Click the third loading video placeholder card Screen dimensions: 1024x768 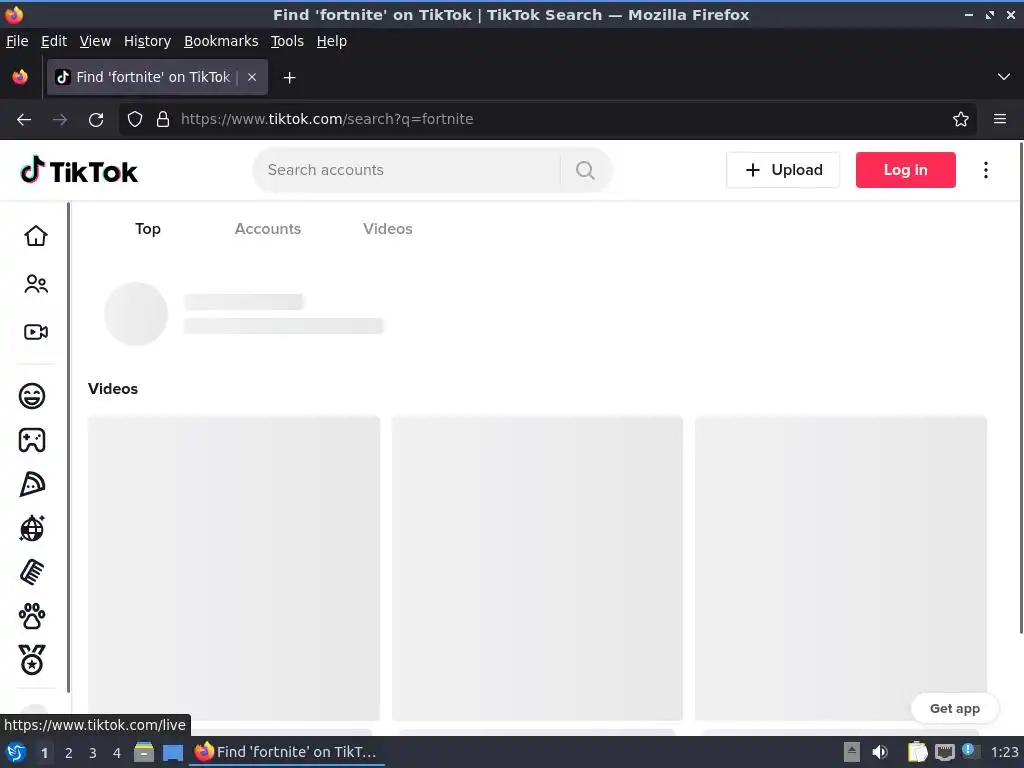click(x=840, y=568)
